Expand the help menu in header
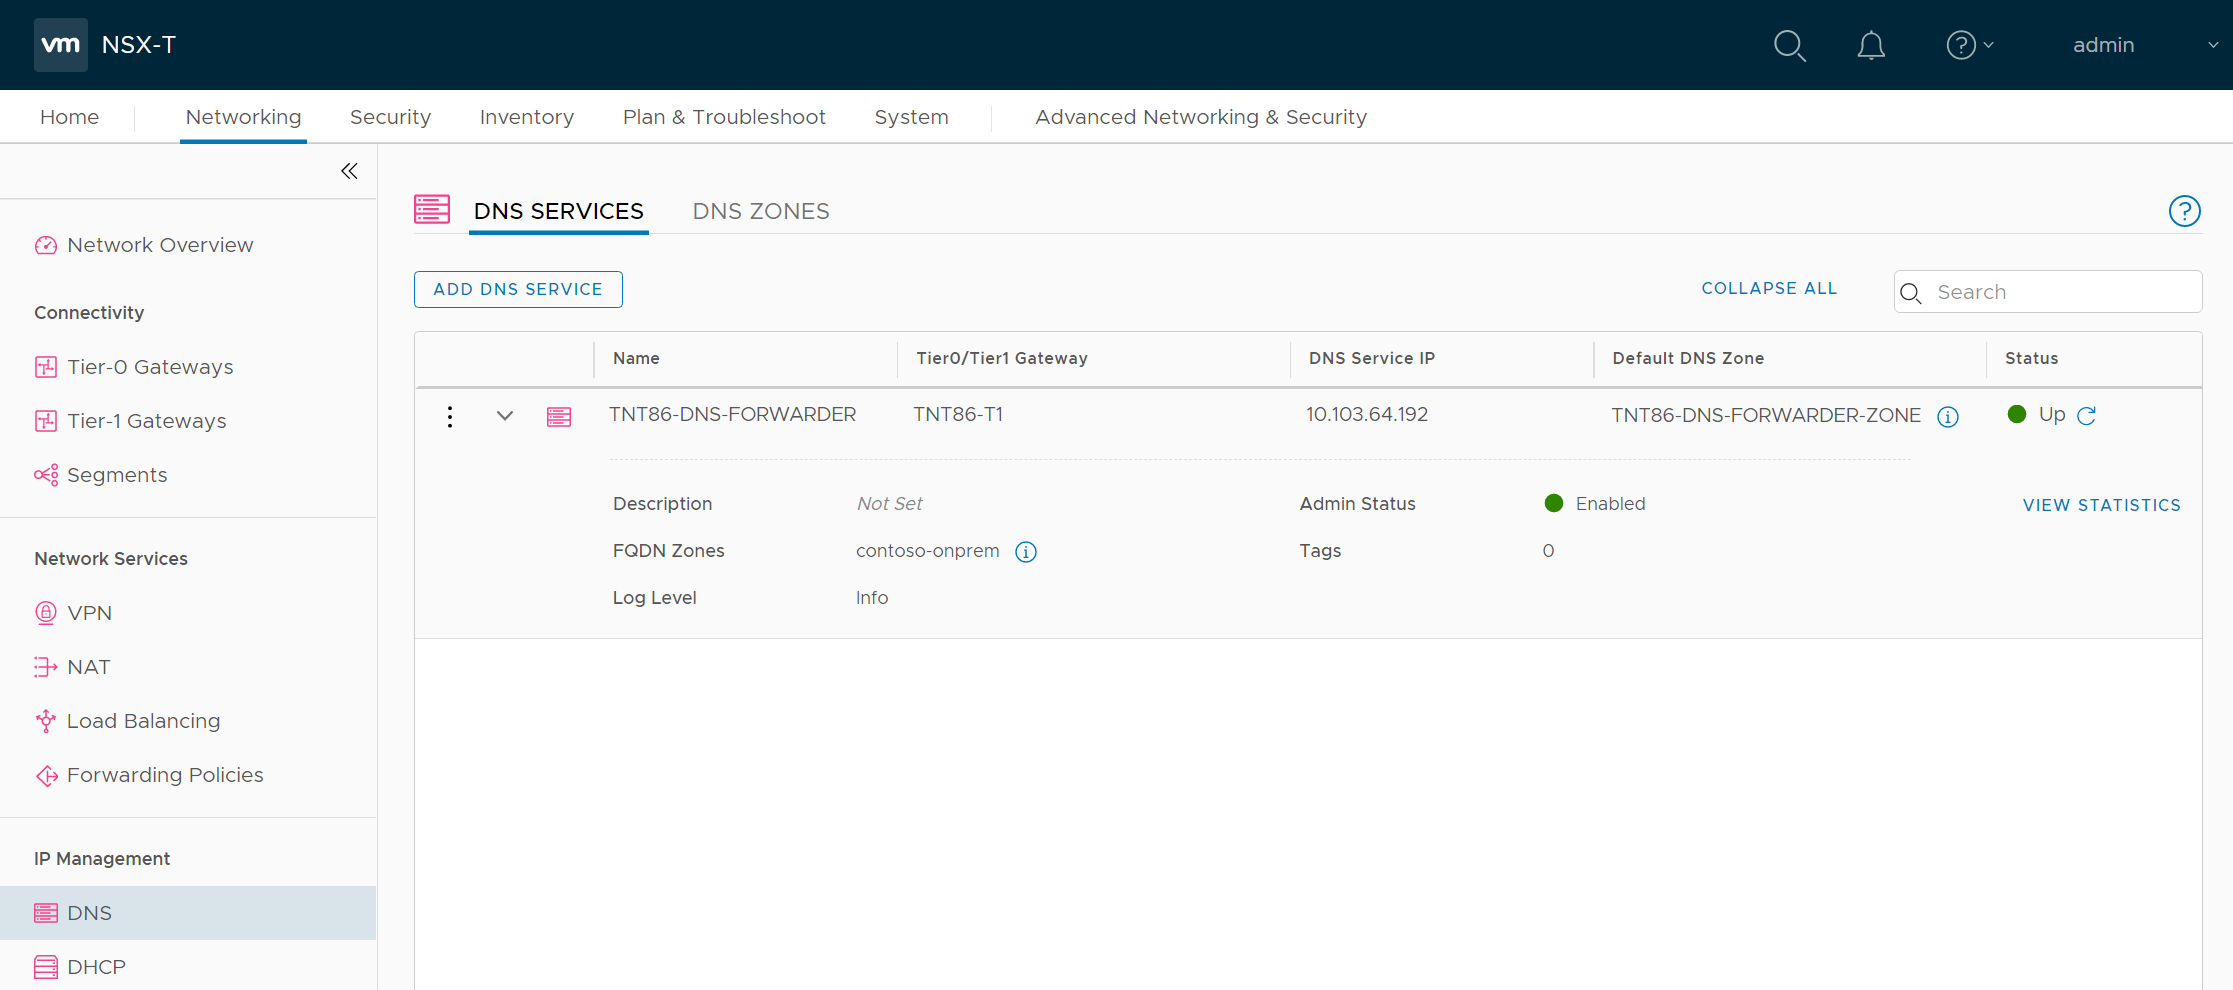Screen dimensions: 2233x990 pyautogui.click(x=1969, y=45)
